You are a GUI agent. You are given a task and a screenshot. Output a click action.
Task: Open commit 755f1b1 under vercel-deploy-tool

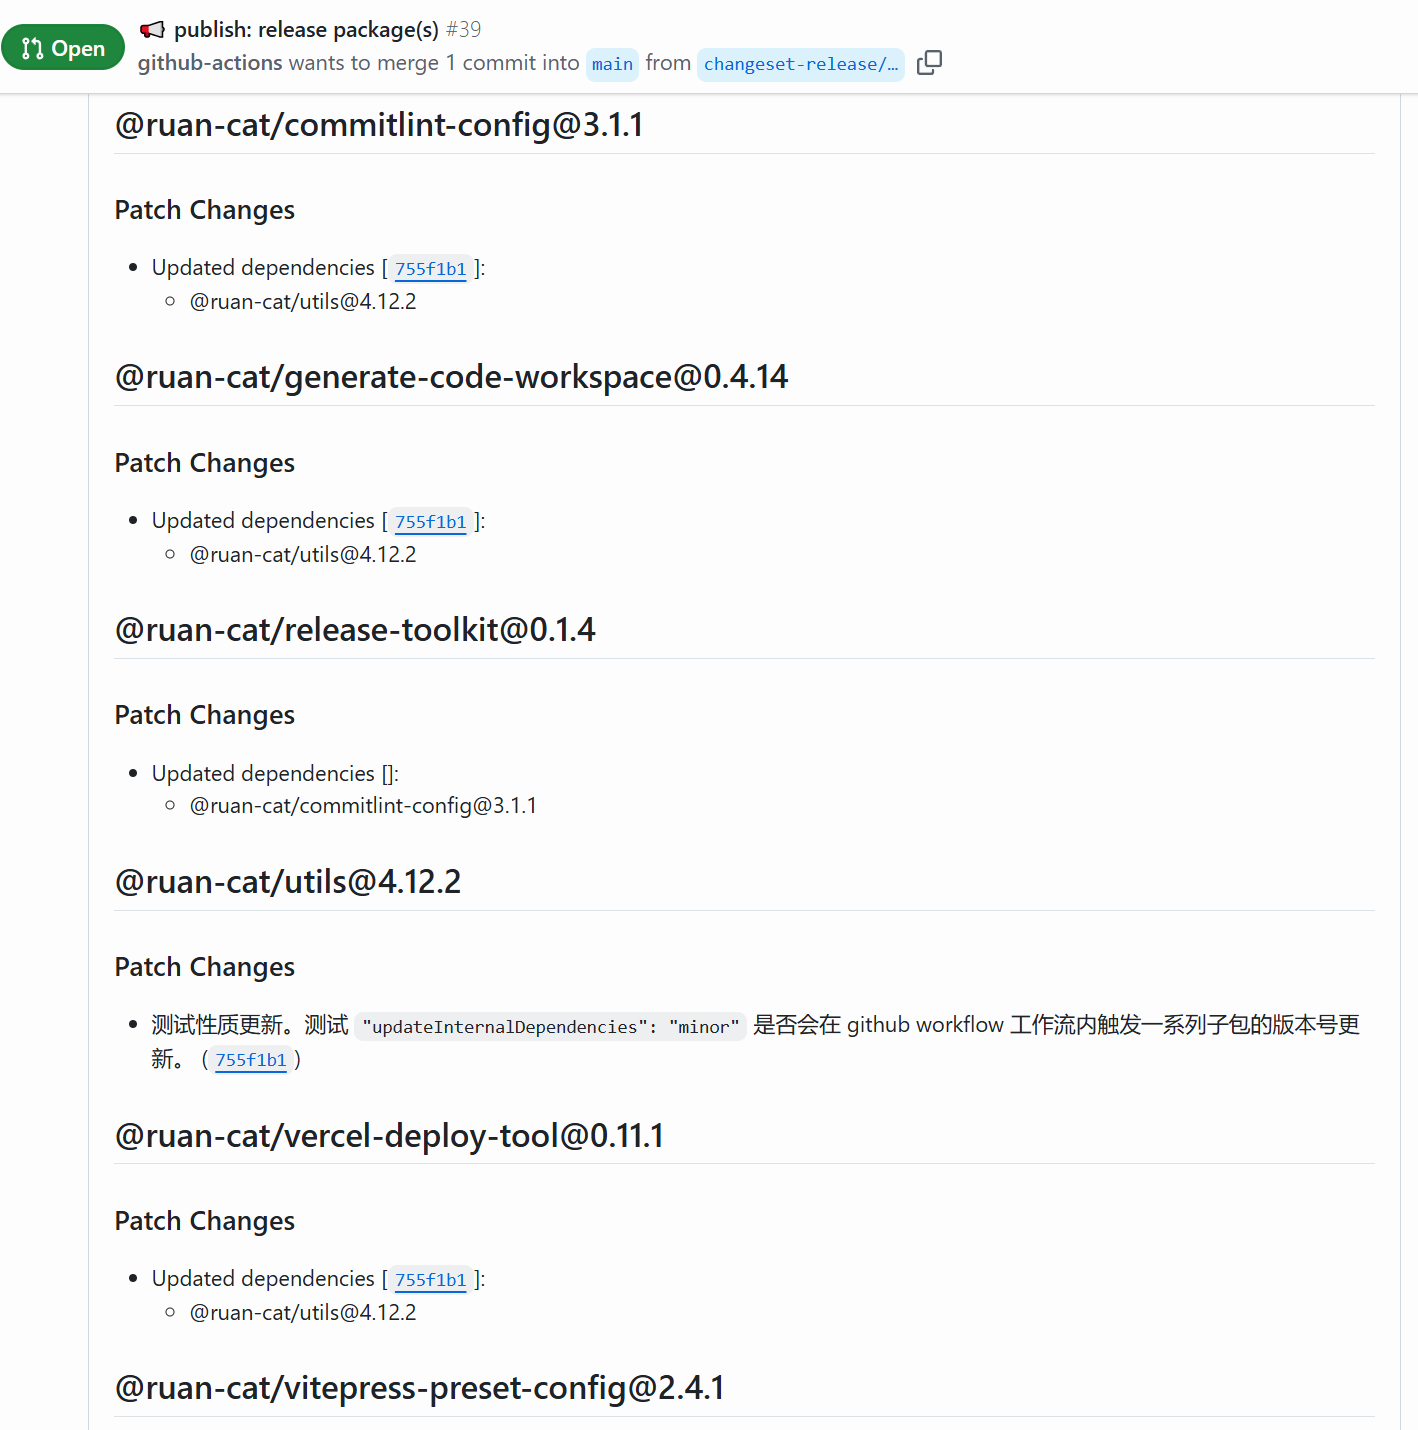click(x=430, y=1280)
